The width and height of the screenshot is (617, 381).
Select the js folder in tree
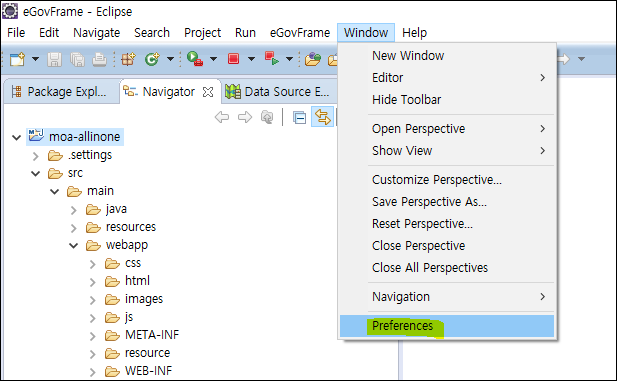(119, 317)
